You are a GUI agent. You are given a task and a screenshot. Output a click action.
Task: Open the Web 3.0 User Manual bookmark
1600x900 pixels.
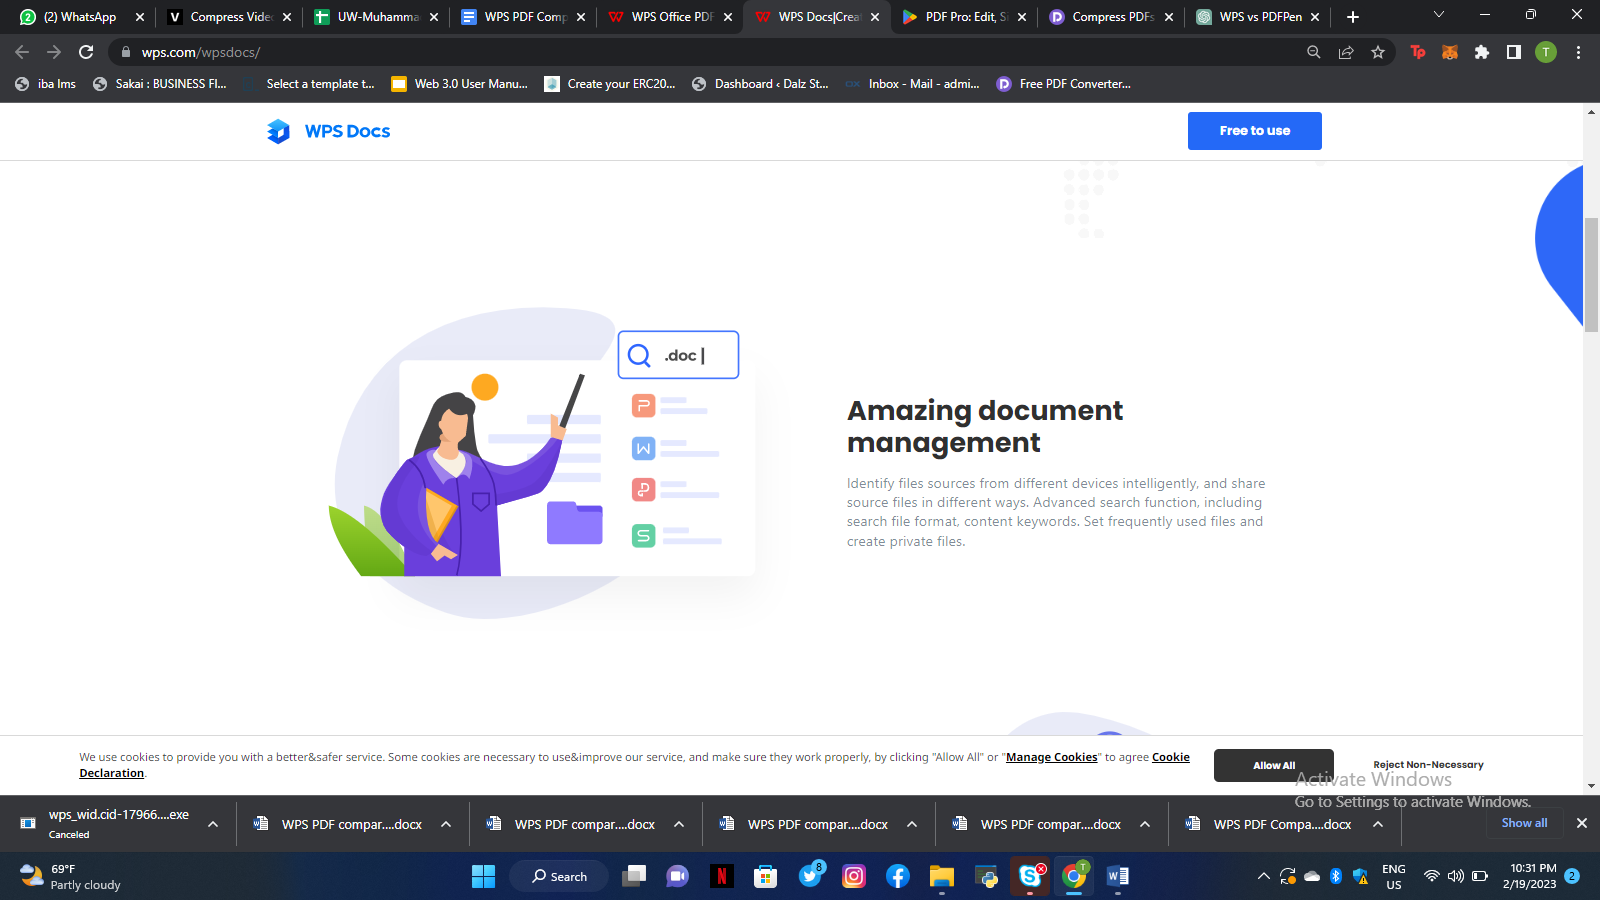pyautogui.click(x=459, y=84)
